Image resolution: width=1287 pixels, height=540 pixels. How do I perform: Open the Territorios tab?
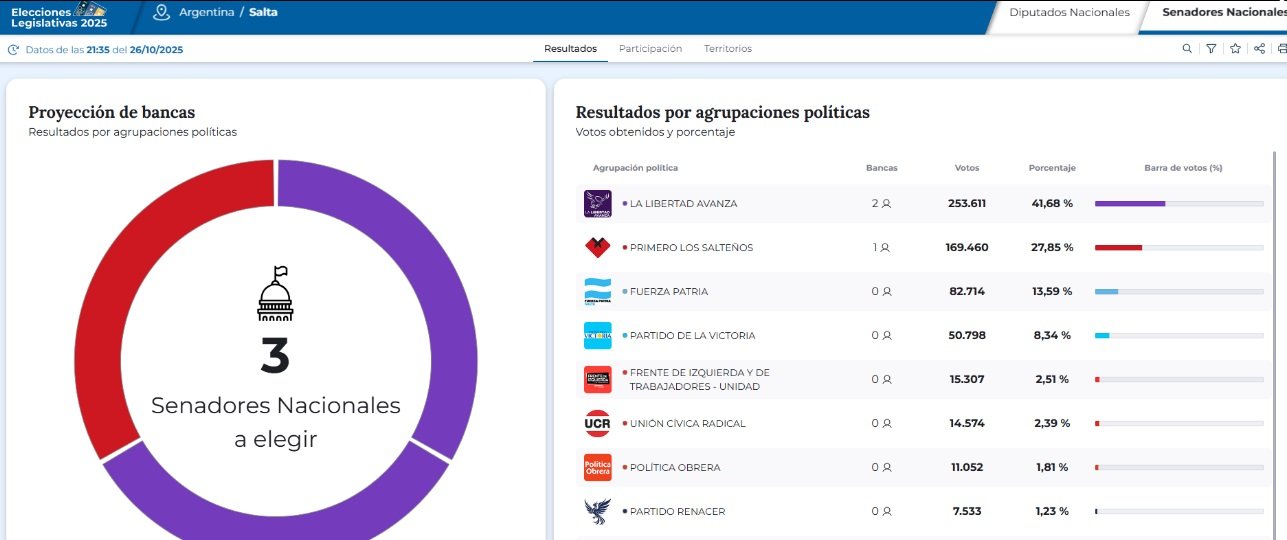pos(727,49)
